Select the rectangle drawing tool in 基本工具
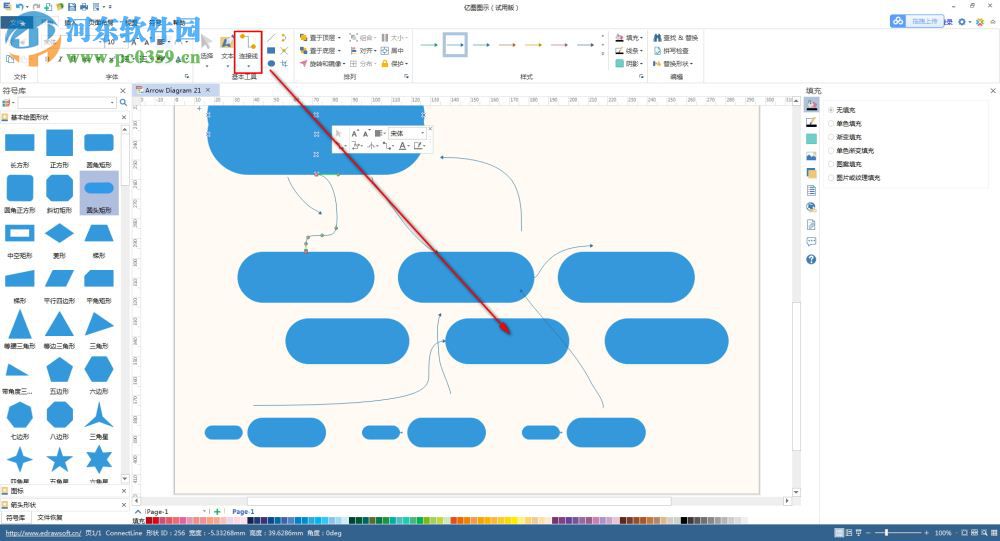1000x541 pixels. (271, 50)
